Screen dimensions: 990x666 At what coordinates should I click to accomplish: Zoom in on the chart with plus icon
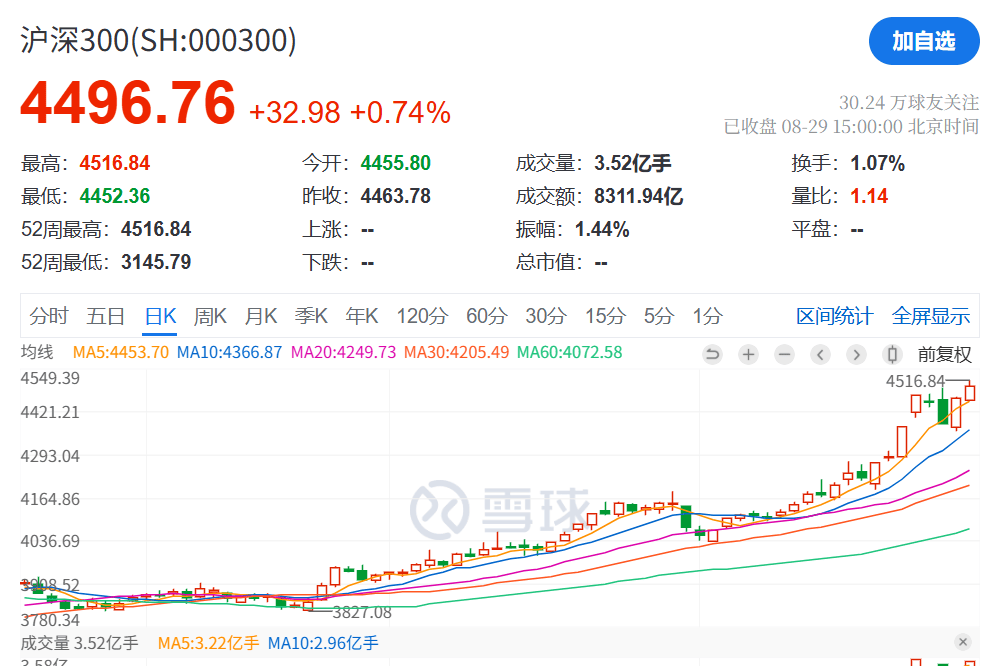(x=748, y=354)
